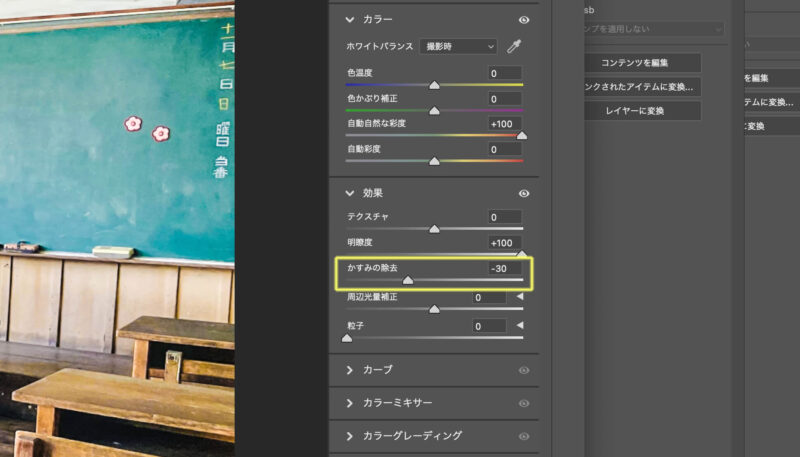Click the 色温度 value field

pos(505,73)
